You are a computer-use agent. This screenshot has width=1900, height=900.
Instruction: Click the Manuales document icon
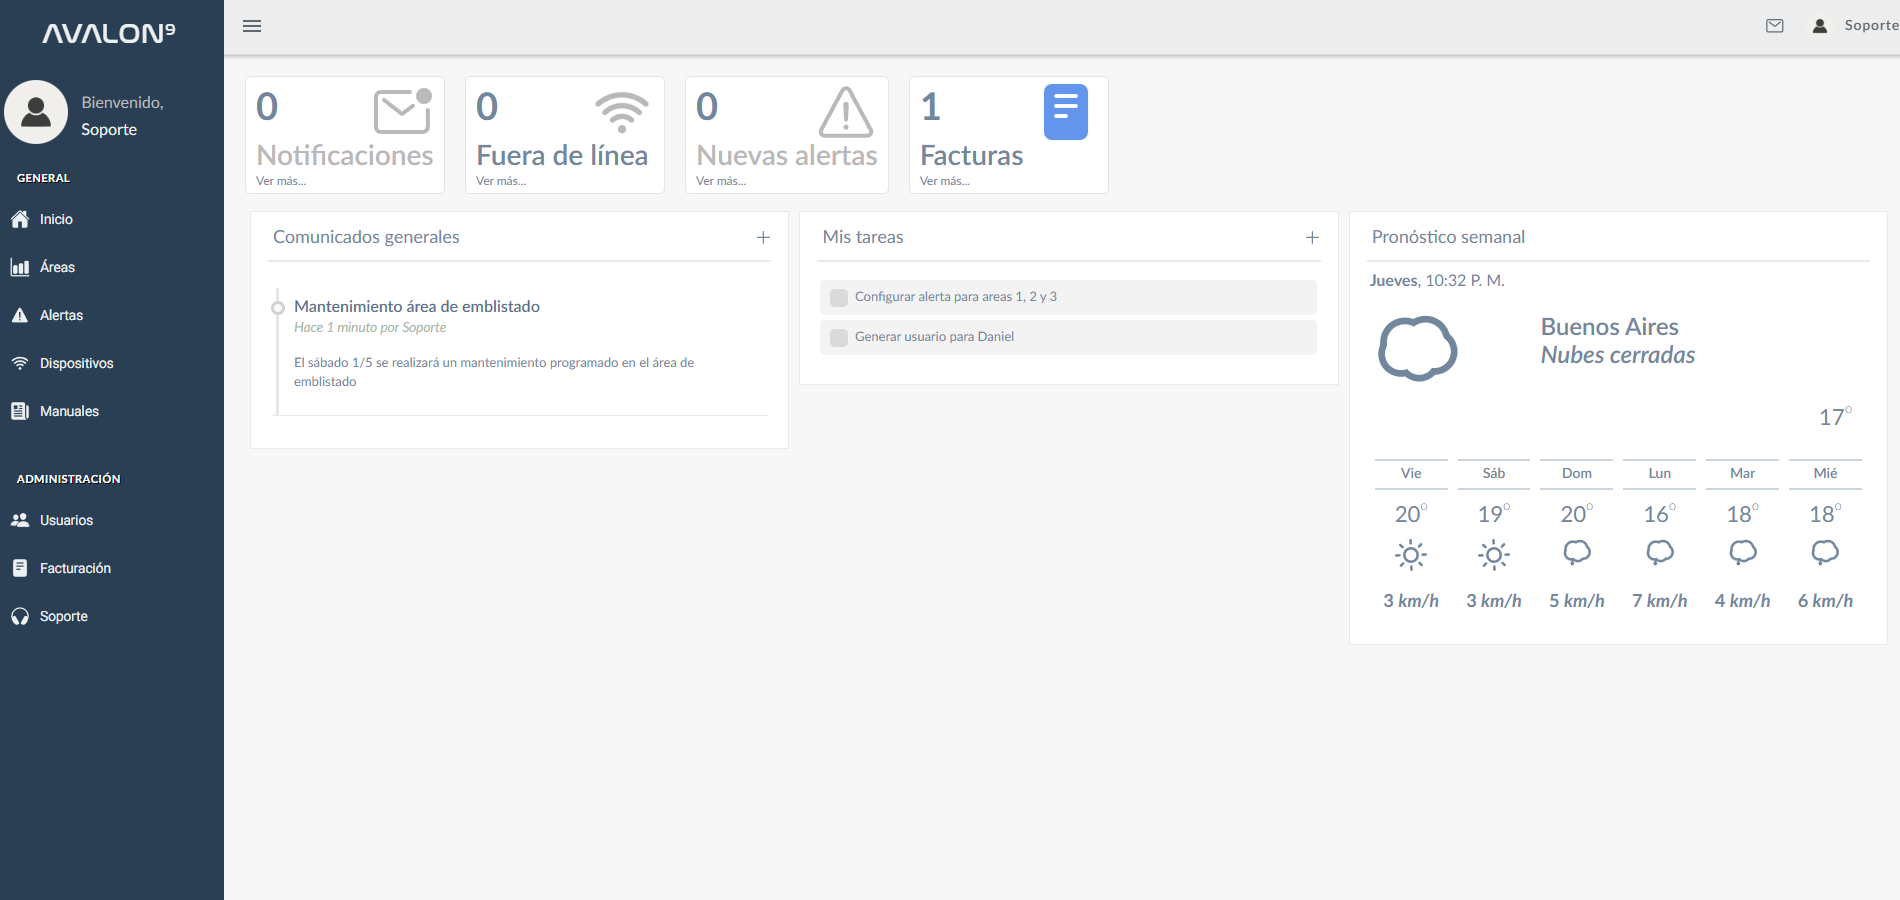(x=20, y=411)
